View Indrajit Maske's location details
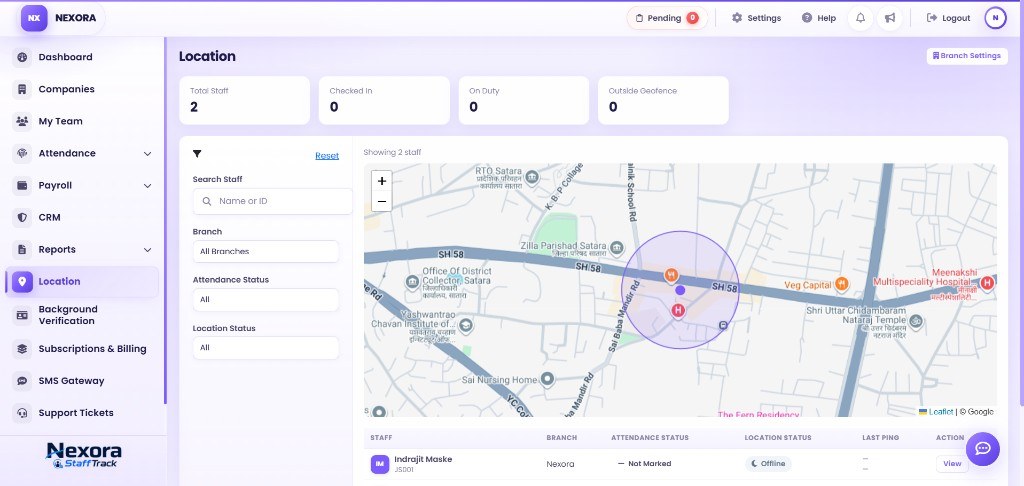The image size is (1024, 486). pos(952,464)
